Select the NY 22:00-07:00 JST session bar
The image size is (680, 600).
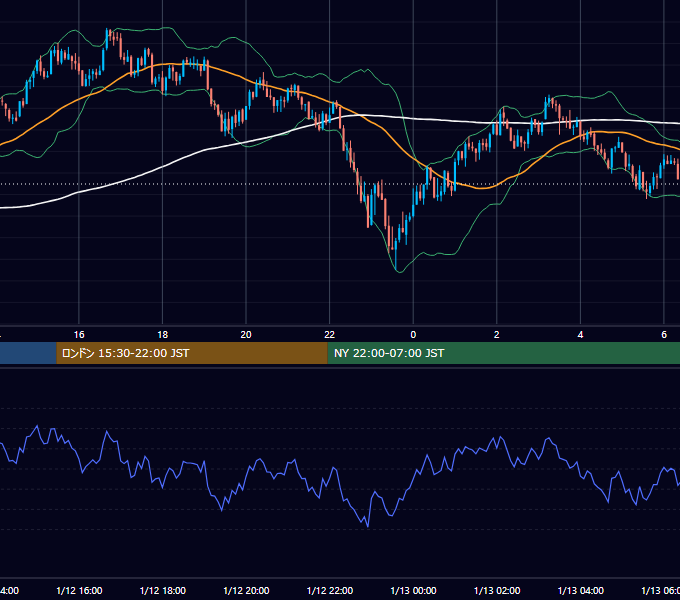click(503, 353)
